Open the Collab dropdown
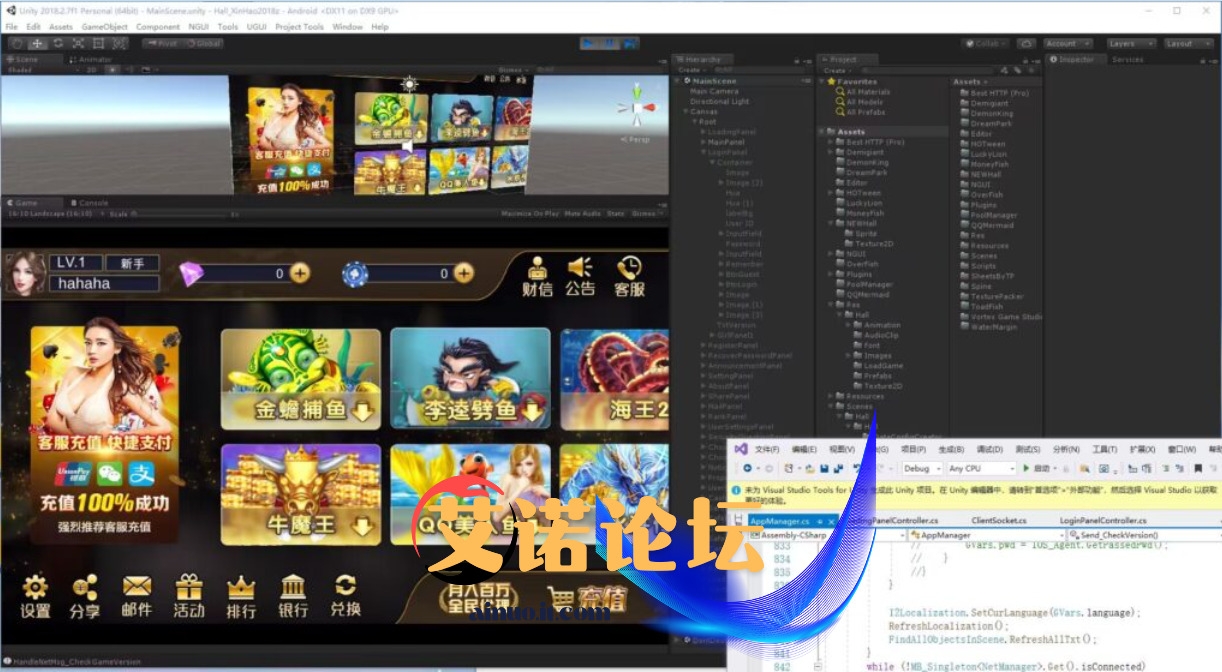The height and width of the screenshot is (672, 1222). tap(986, 43)
